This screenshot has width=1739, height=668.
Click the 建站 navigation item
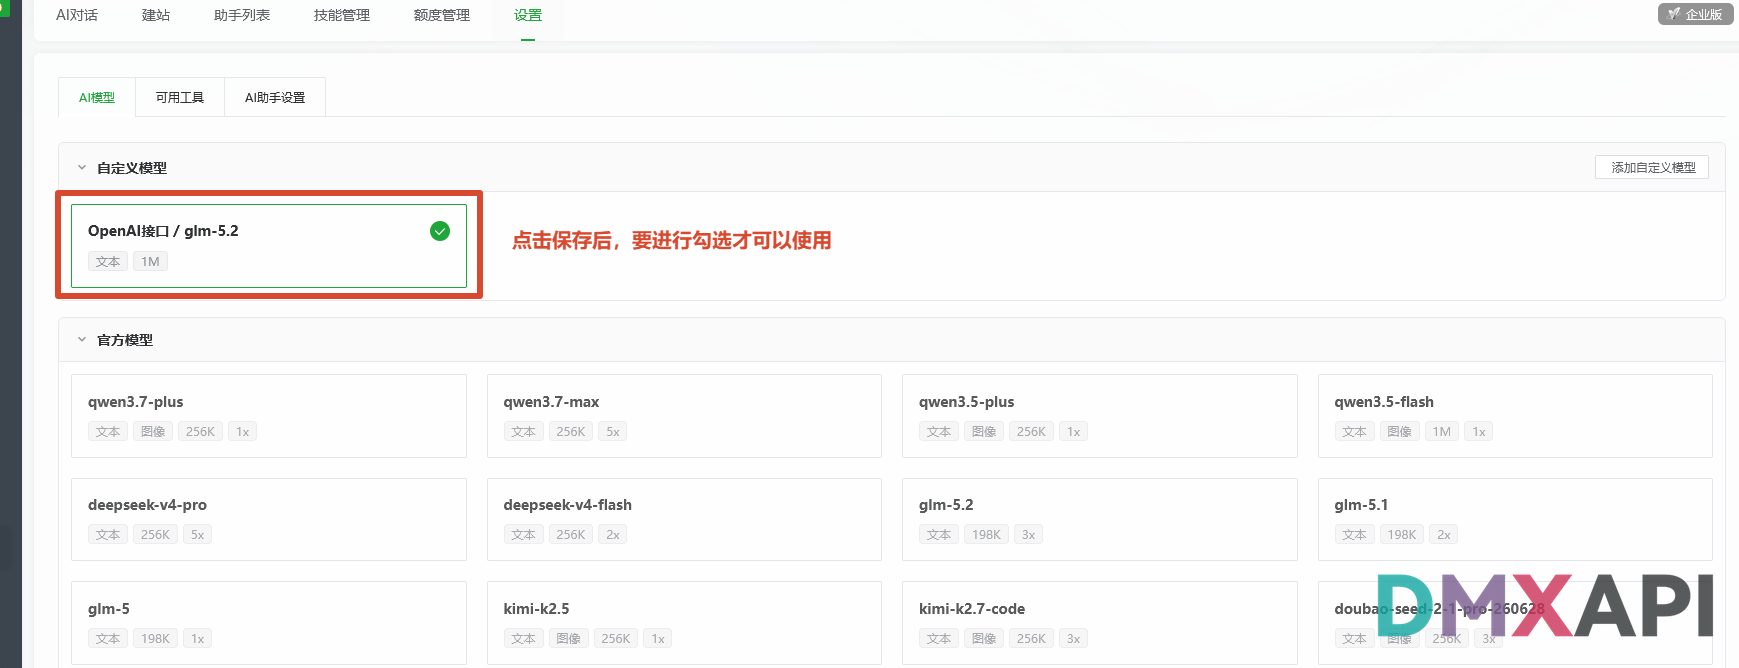pyautogui.click(x=156, y=15)
